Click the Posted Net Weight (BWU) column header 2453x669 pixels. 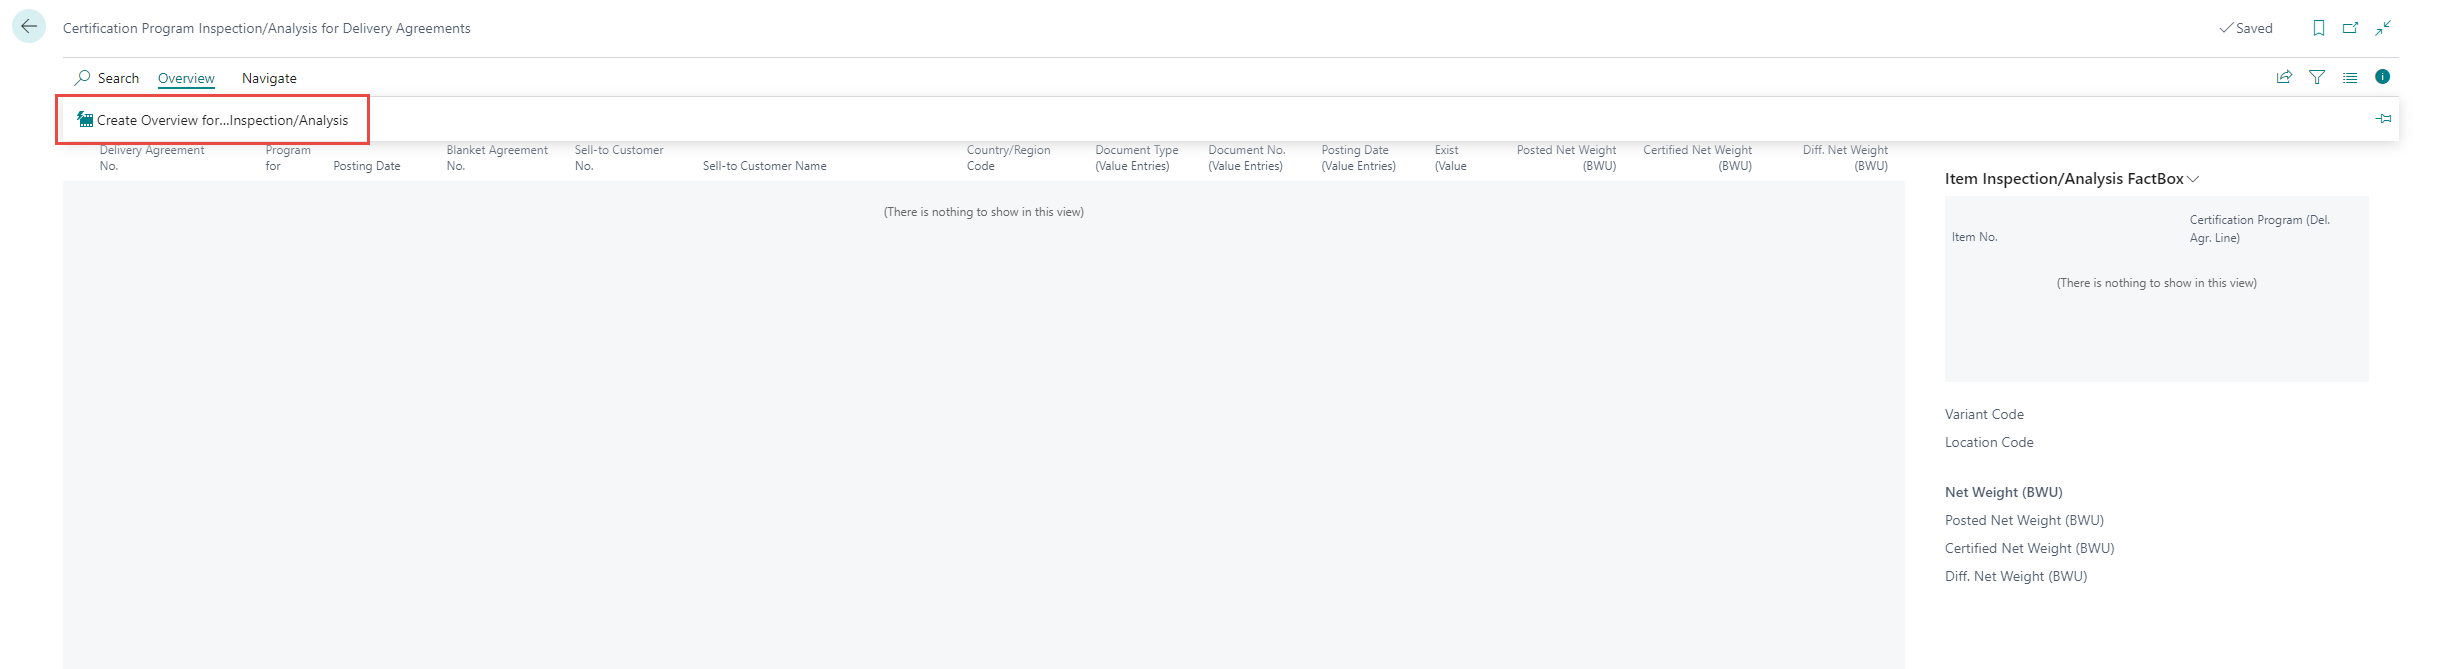pos(1565,158)
